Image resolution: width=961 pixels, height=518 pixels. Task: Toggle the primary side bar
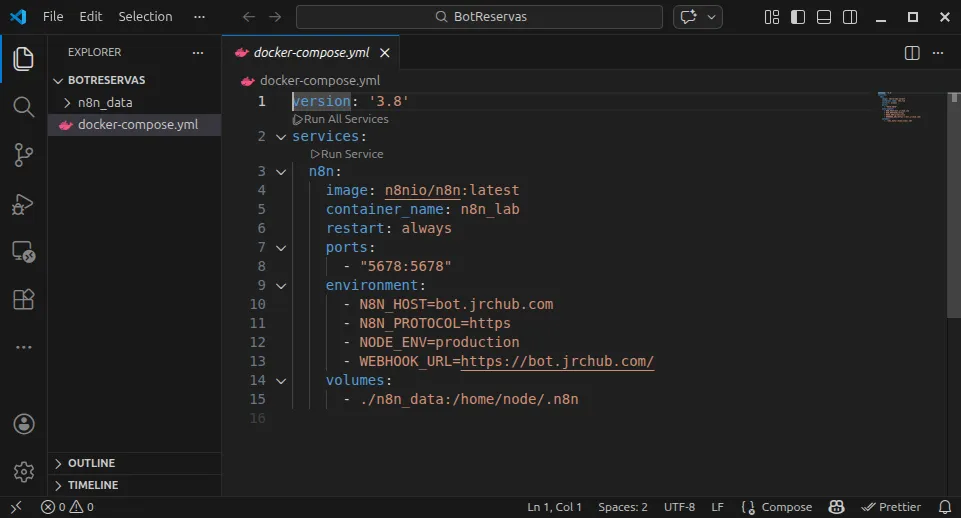coord(797,17)
